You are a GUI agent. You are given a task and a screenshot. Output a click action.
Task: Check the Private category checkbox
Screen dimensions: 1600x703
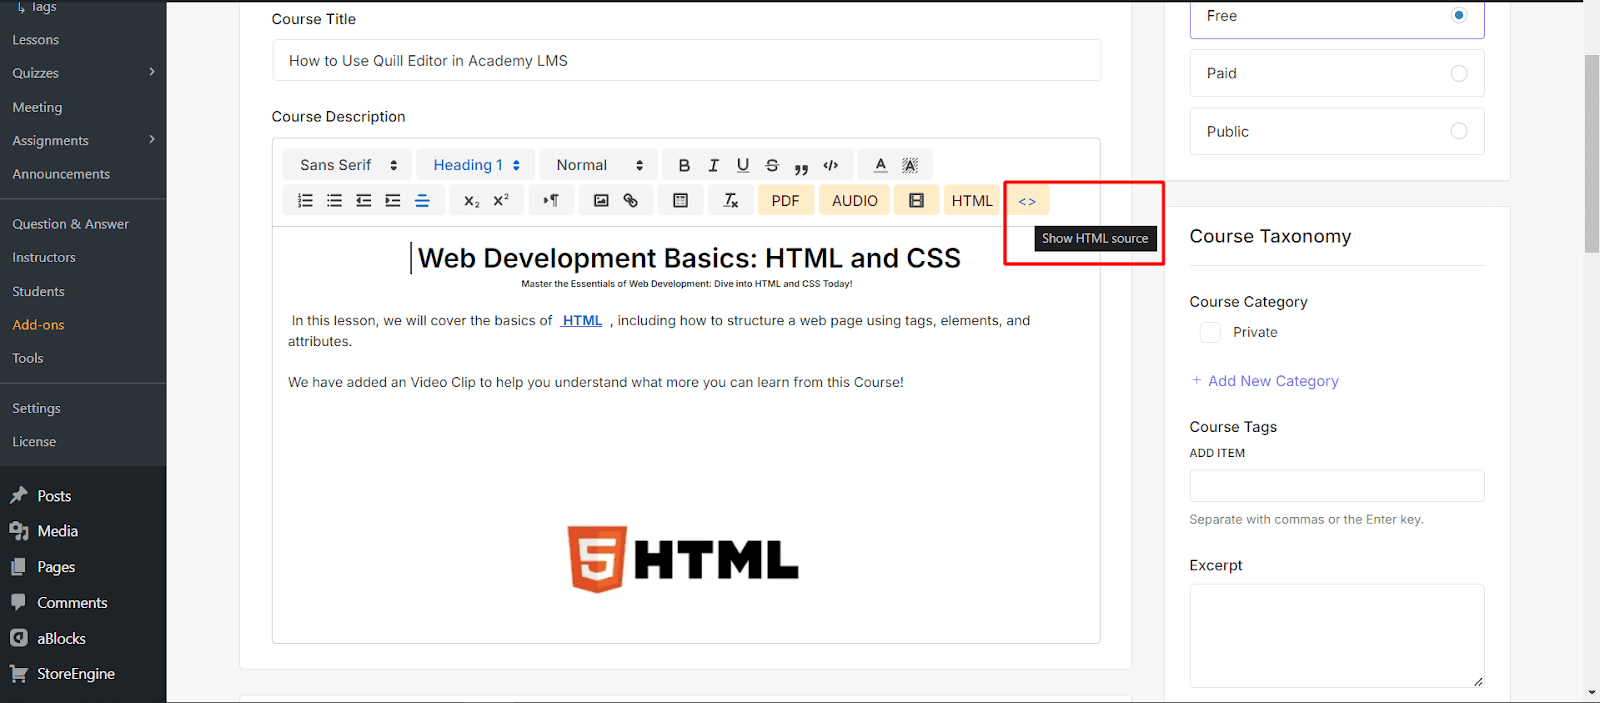click(1210, 332)
